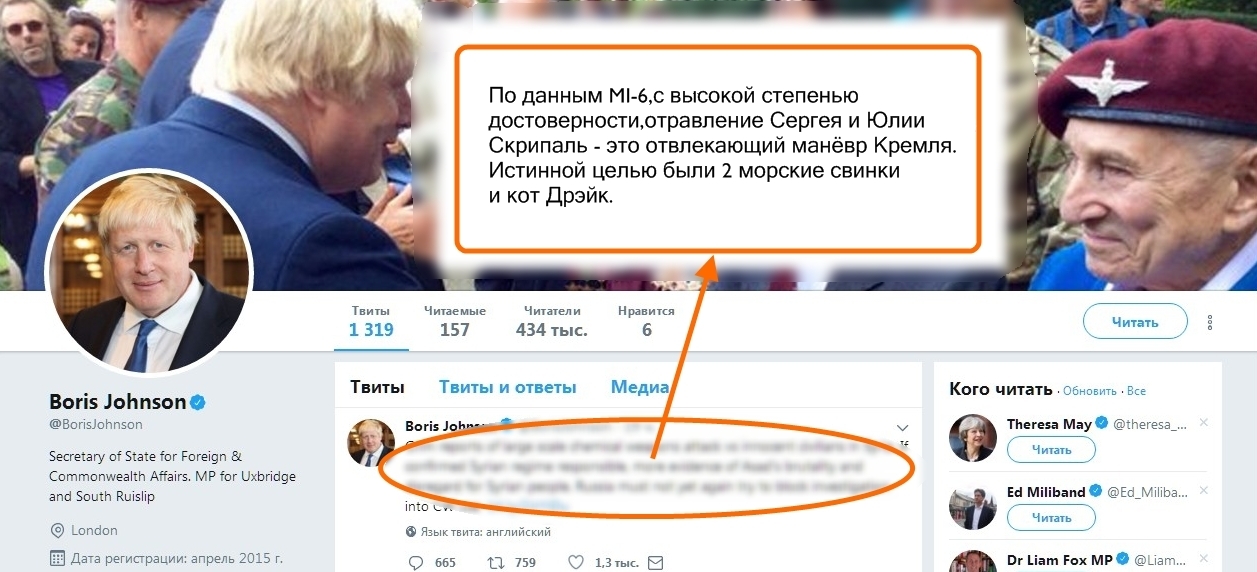Click the Читать button on the profile
The image size is (1257, 572).
(x=1135, y=322)
